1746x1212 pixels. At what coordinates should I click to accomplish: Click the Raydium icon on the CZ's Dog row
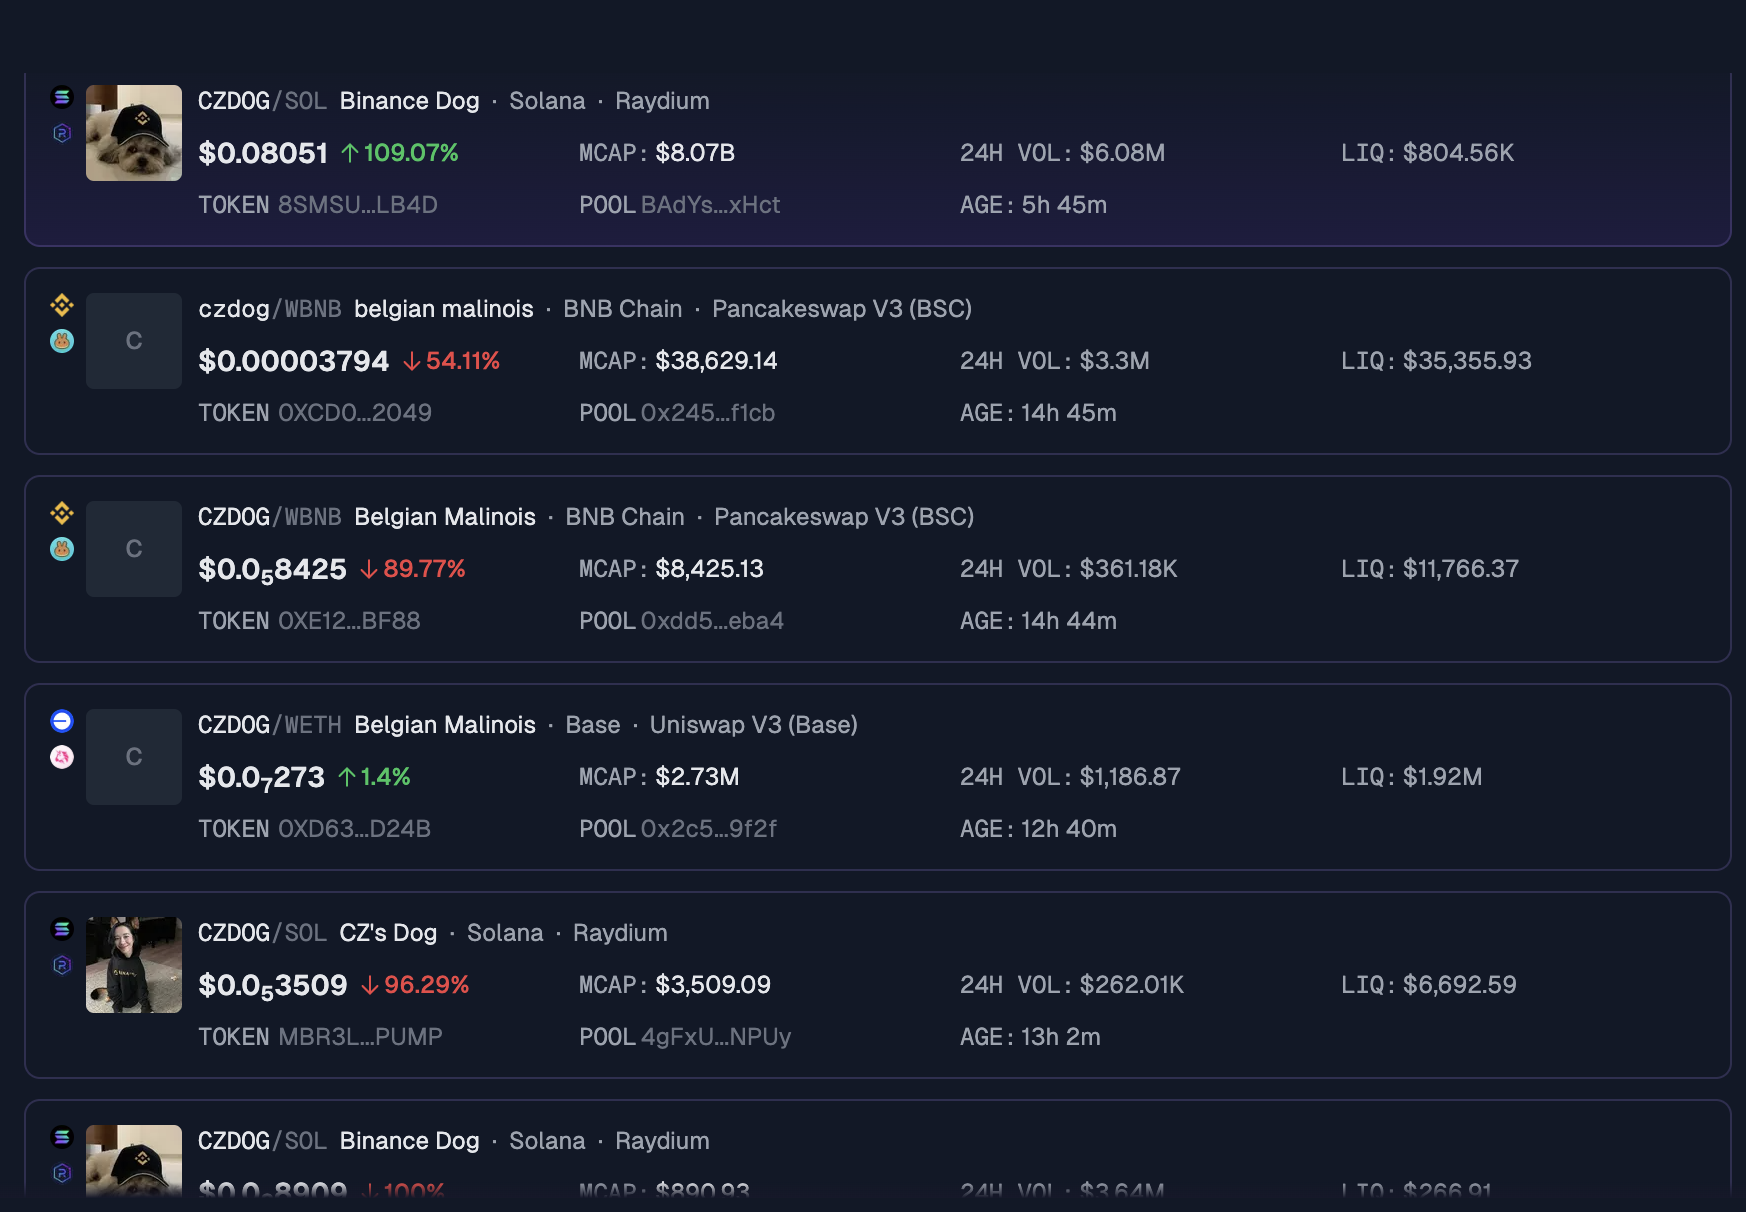click(x=62, y=965)
